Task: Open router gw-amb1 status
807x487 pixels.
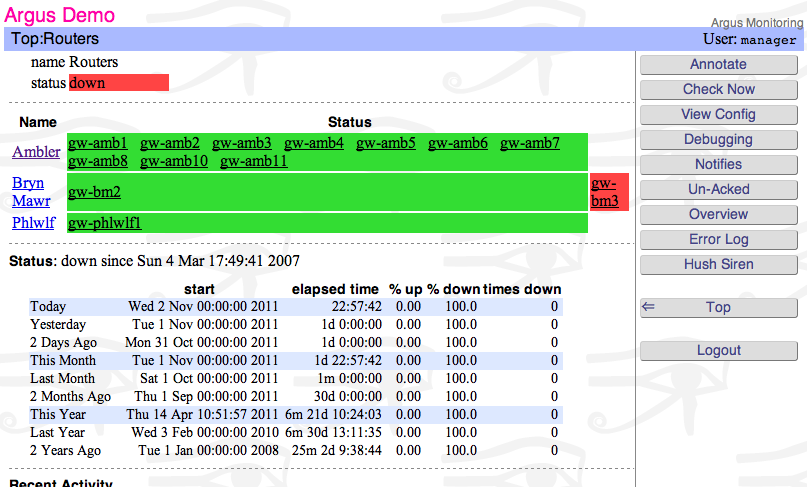Action: 98,143
